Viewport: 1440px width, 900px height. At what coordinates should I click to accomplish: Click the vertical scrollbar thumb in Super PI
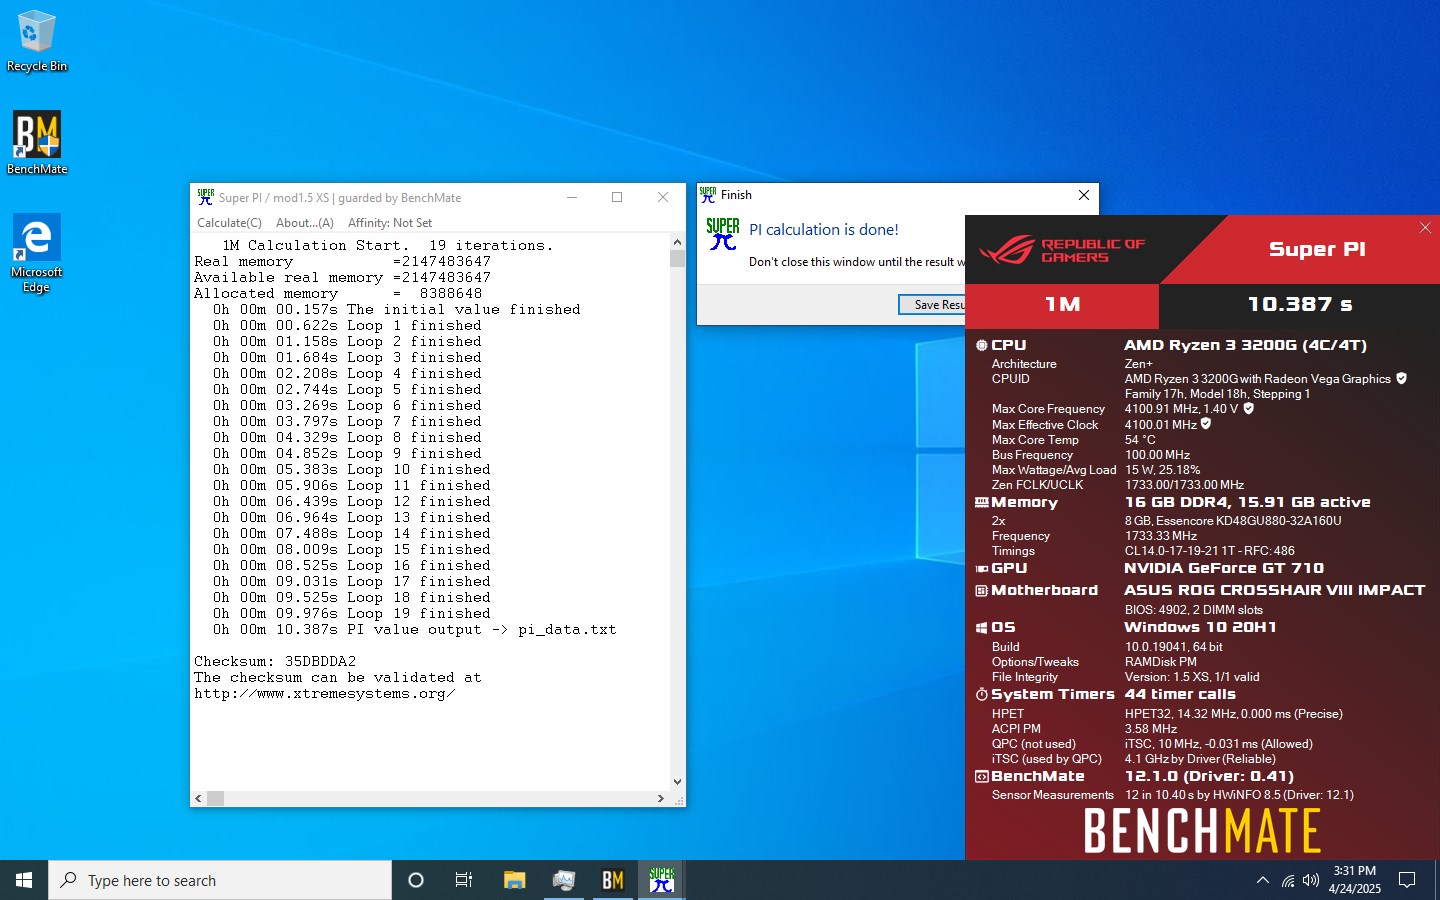677,259
